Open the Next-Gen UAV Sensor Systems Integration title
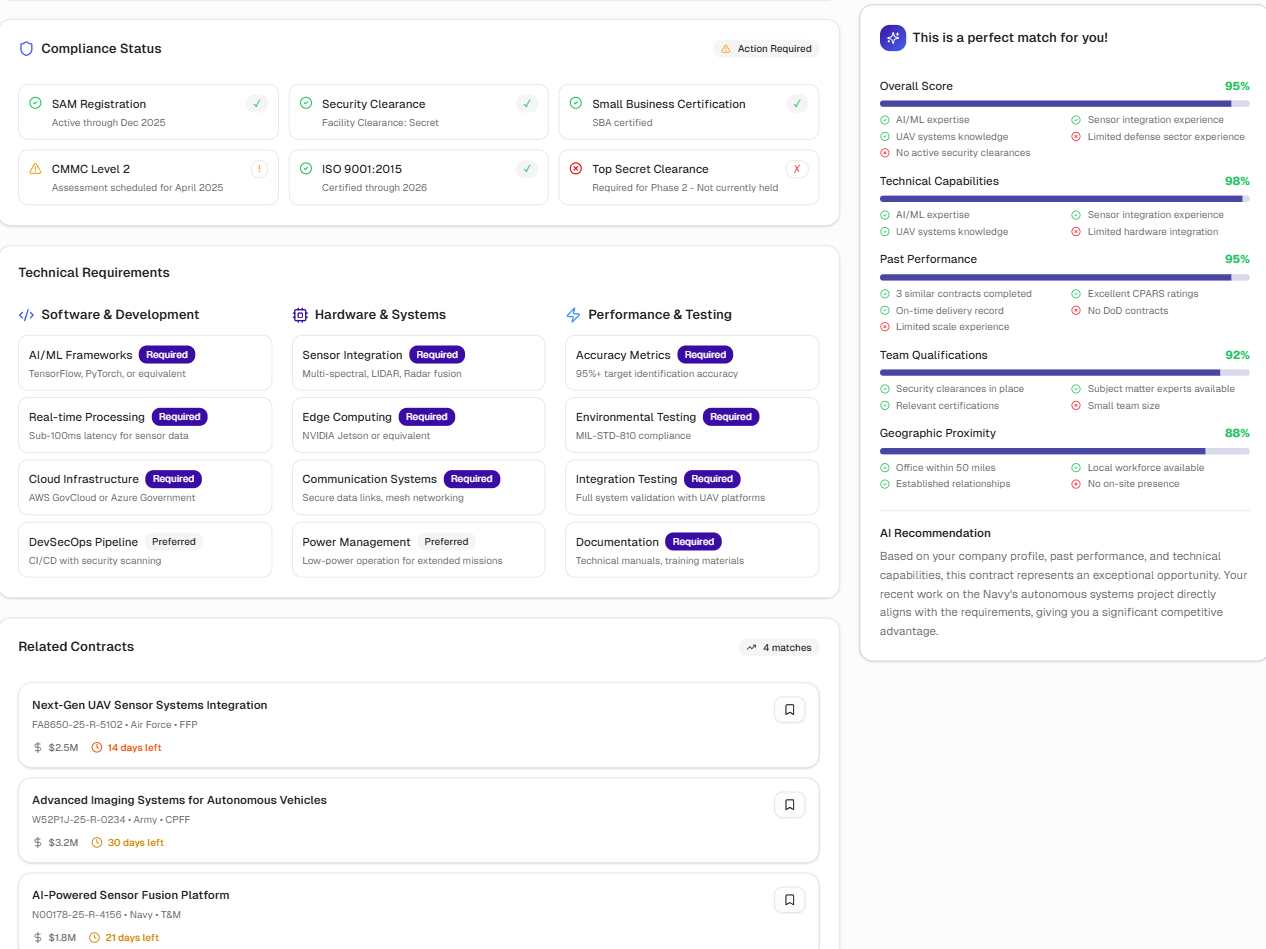The image size is (1266, 949). [150, 705]
